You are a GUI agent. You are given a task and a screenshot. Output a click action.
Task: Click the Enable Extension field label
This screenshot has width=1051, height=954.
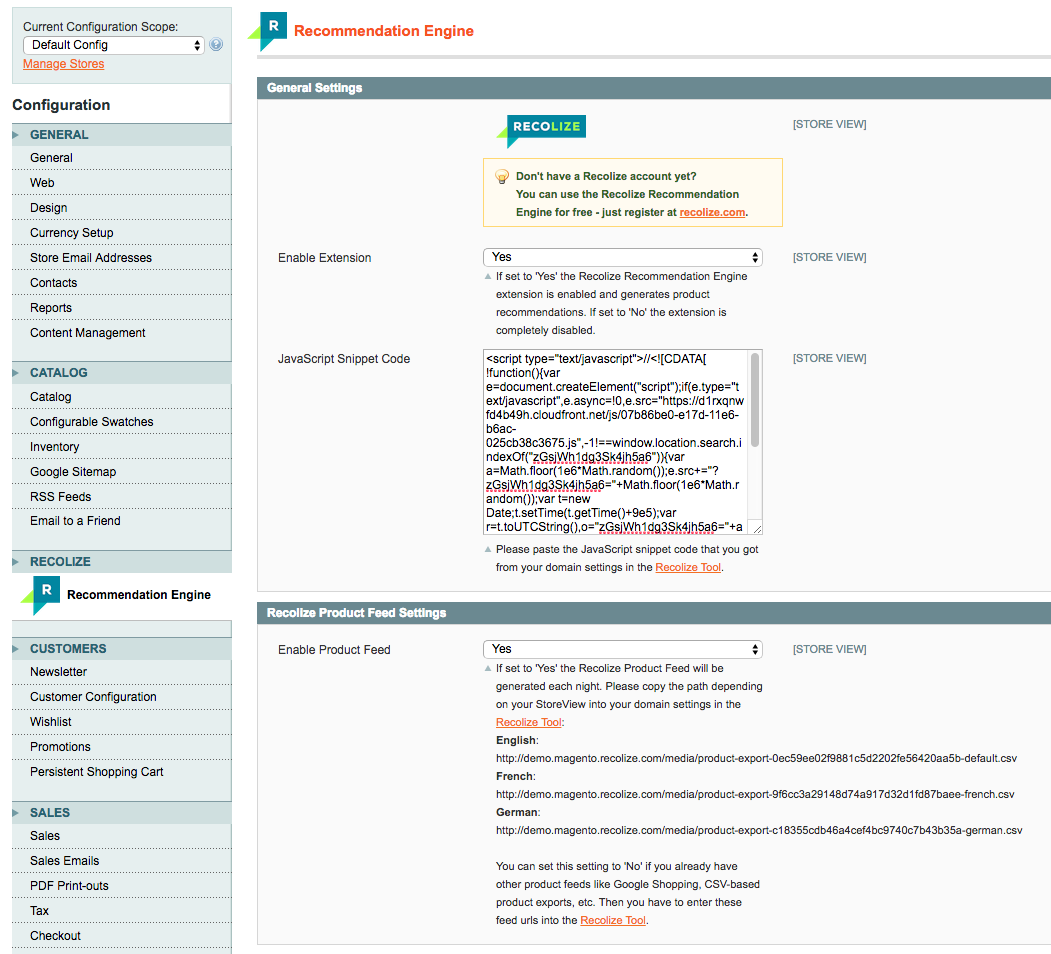coord(324,258)
